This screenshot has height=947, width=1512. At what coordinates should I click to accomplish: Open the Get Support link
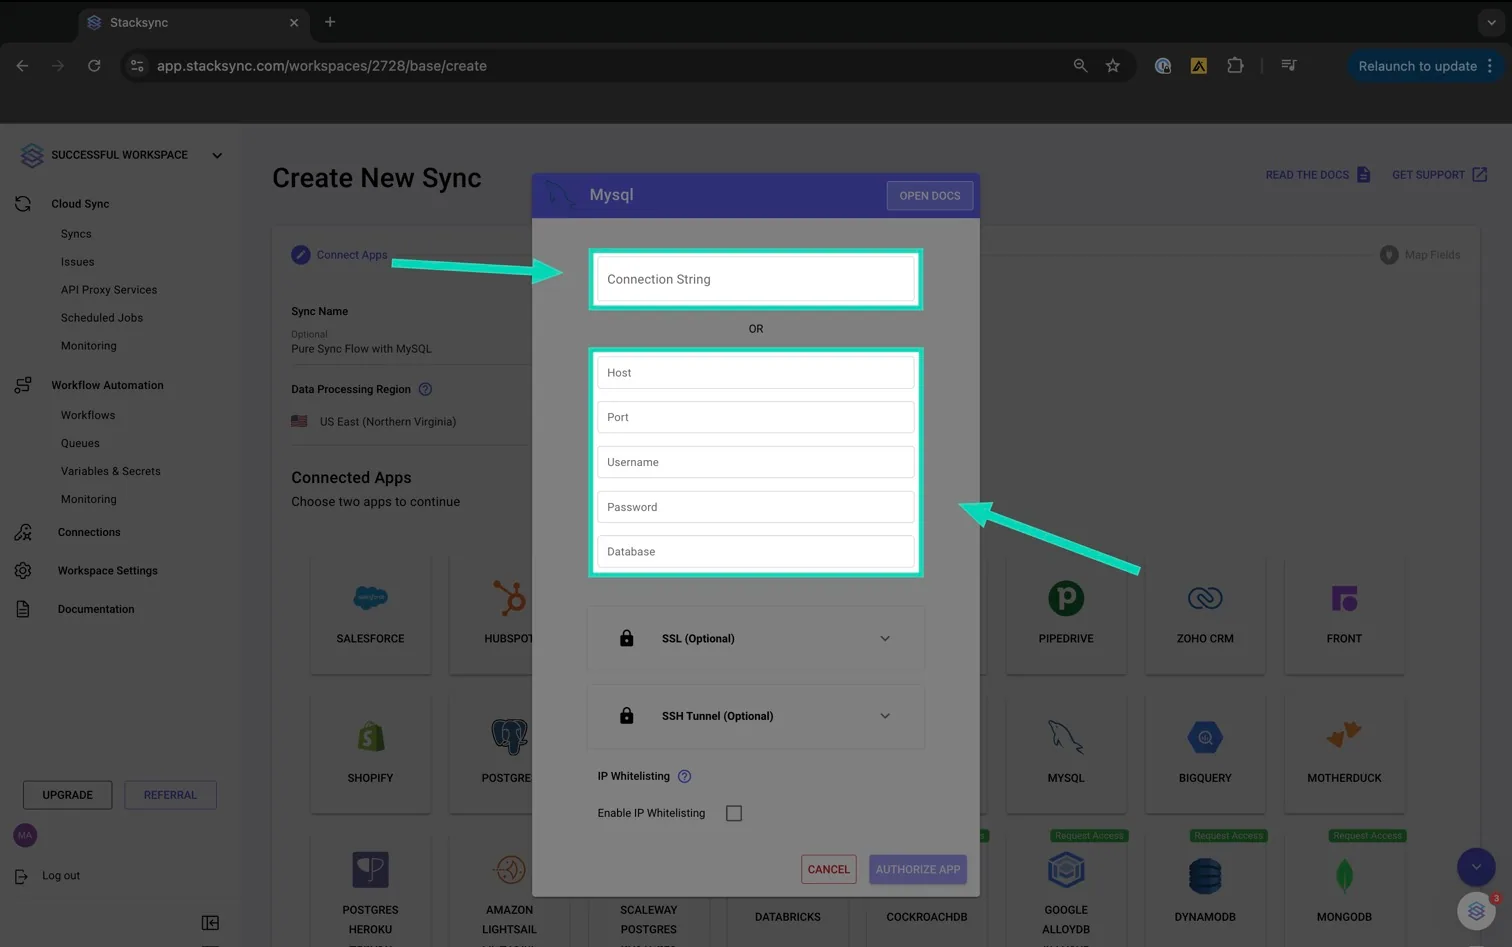tap(1440, 175)
